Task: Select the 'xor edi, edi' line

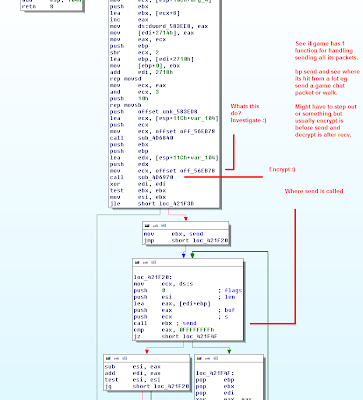Action: (x=138, y=184)
